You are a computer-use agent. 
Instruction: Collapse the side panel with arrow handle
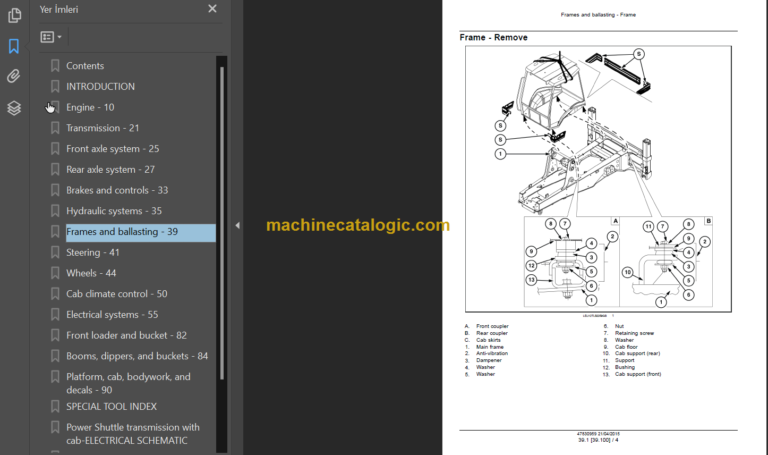[238, 225]
